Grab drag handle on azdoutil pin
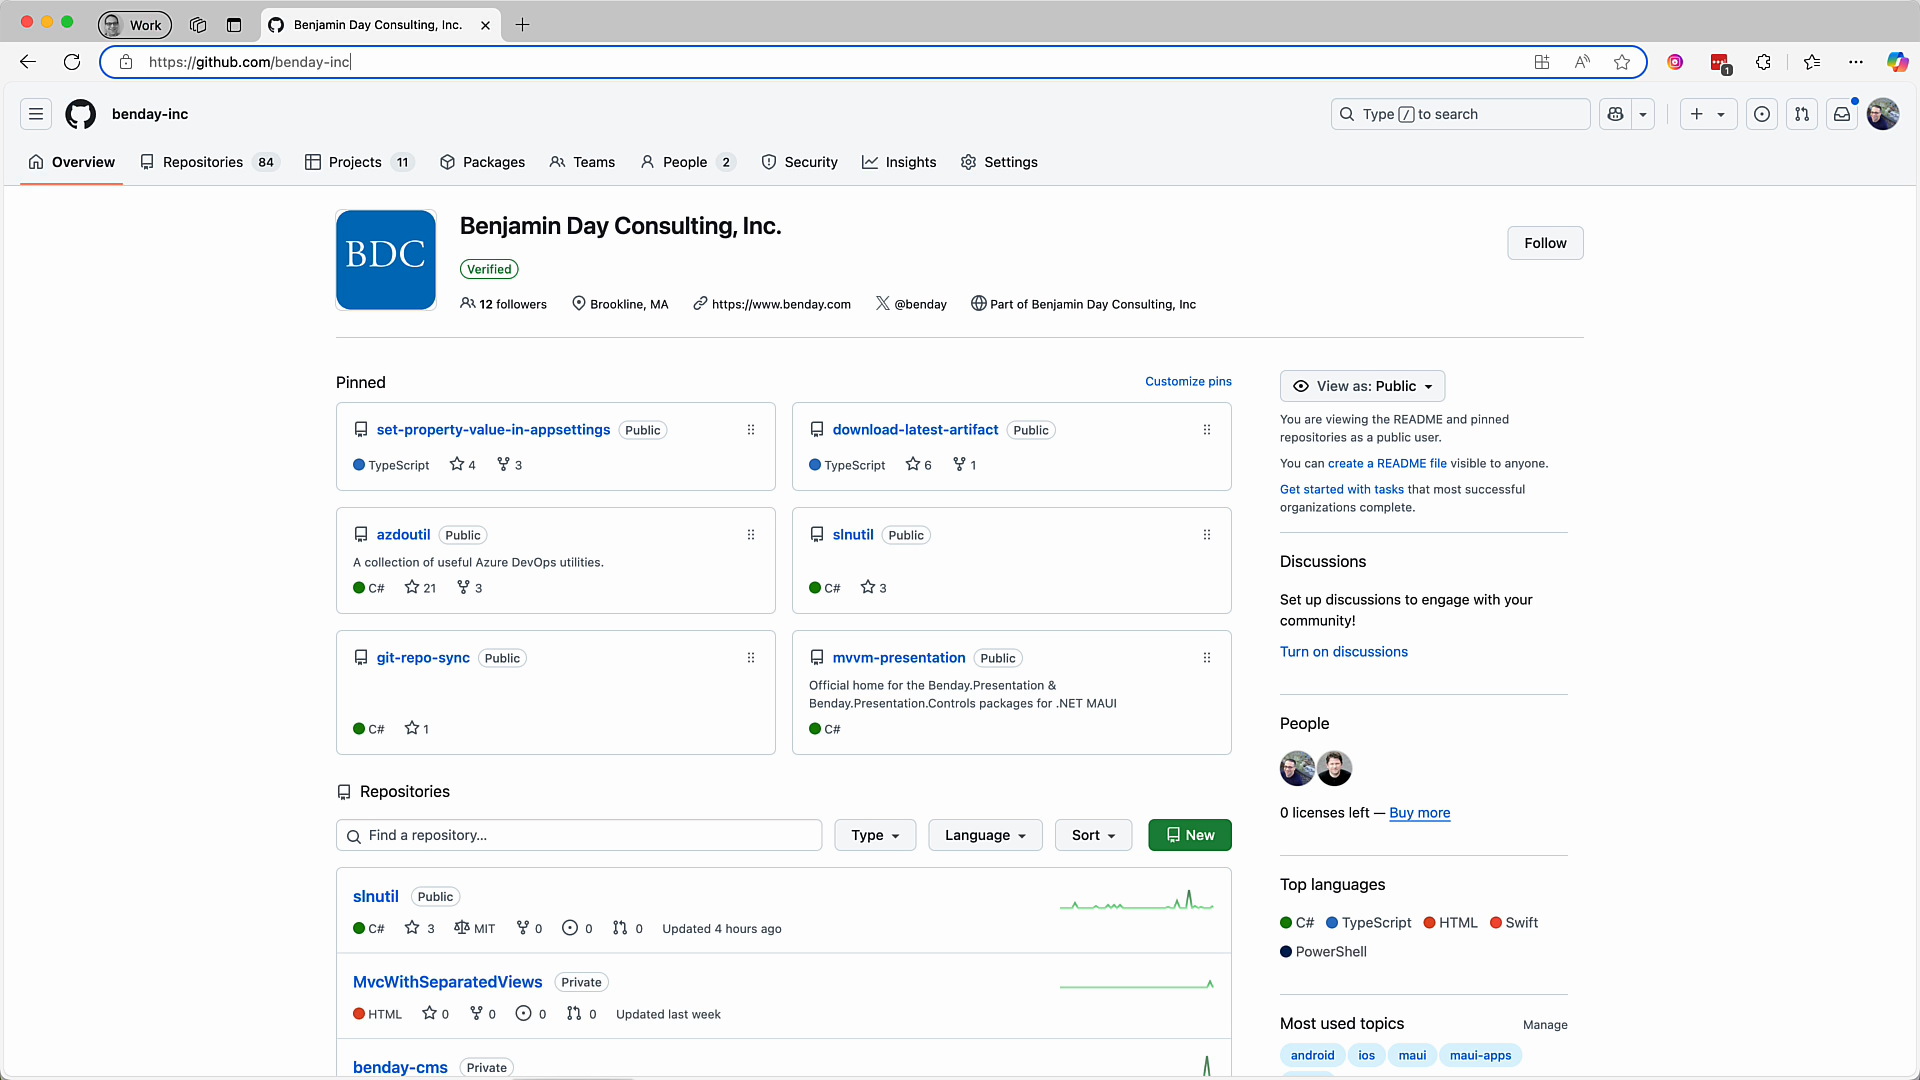This screenshot has height=1080, width=1920. click(x=751, y=535)
